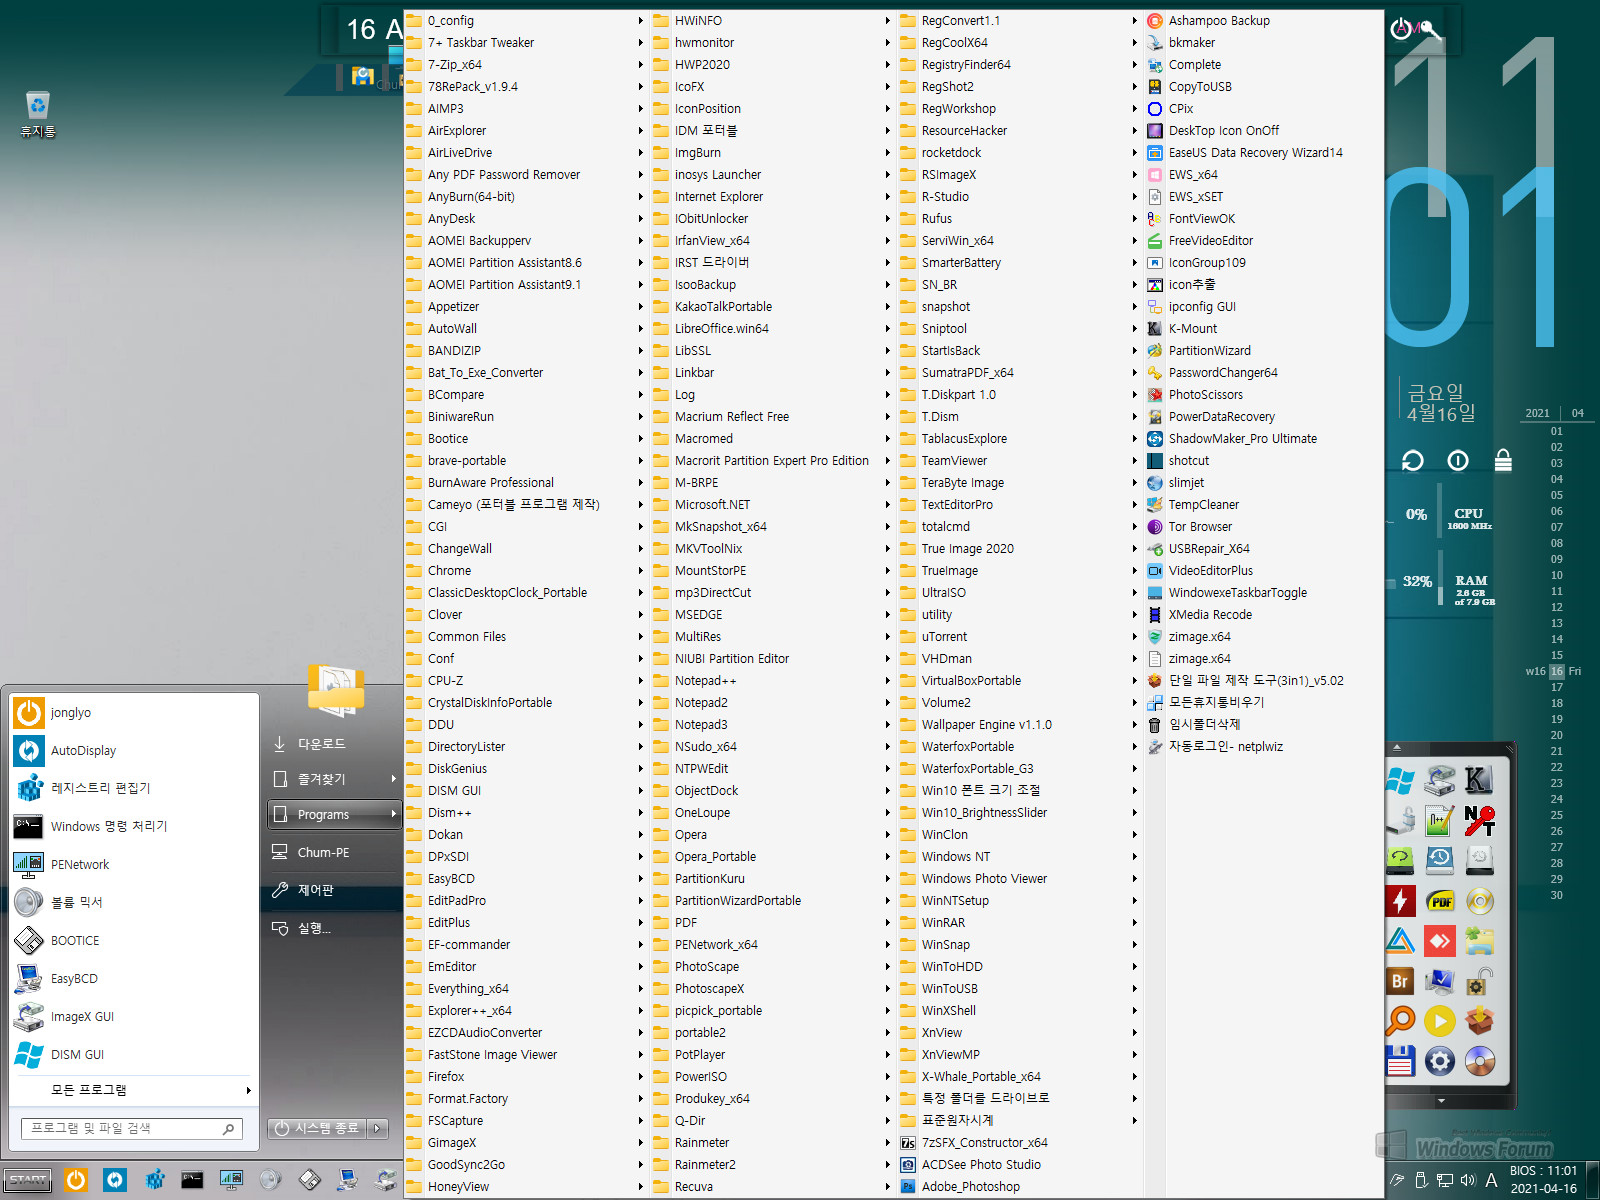Viewport: 1600px width, 1200px height.
Task: Open the orange magnifier search dock icon
Action: 1400,1021
